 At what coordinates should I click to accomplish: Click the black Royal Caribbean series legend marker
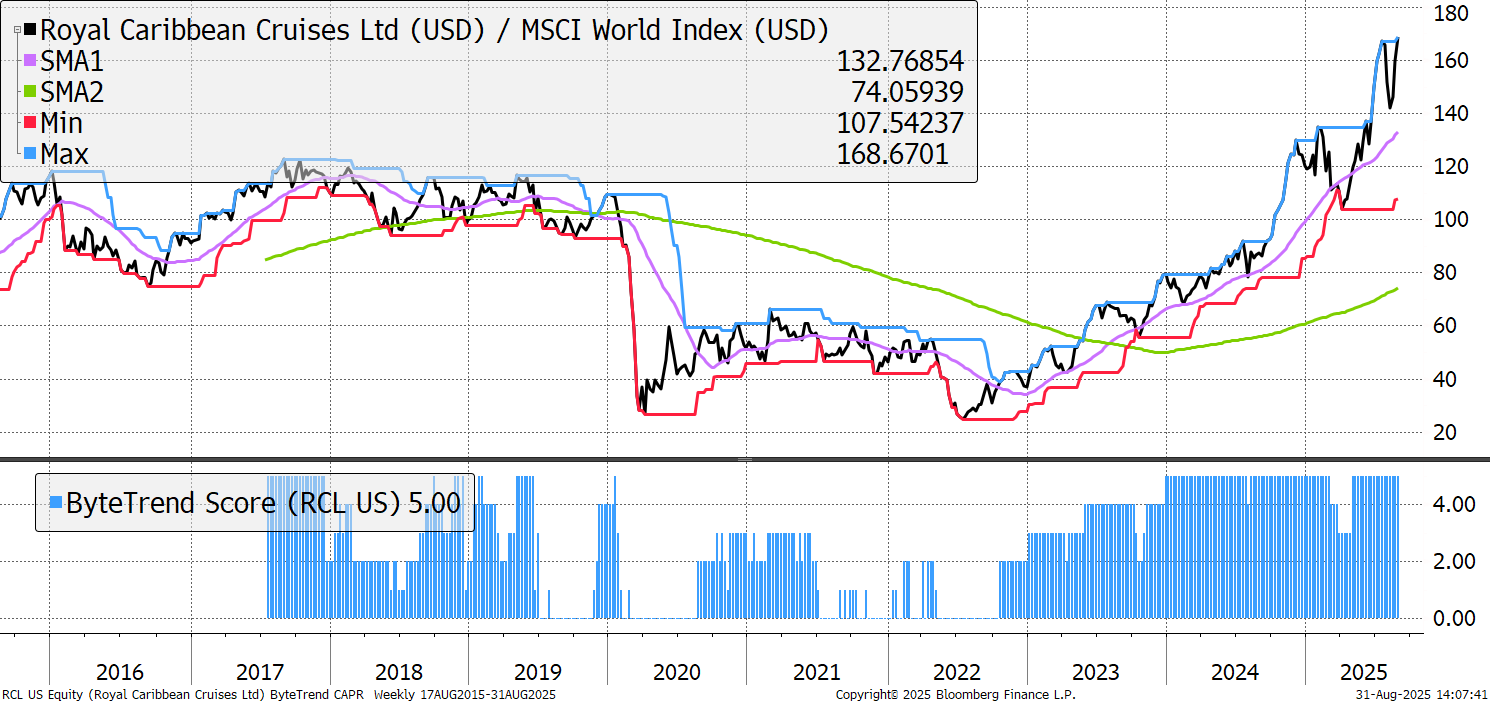click(x=29, y=31)
